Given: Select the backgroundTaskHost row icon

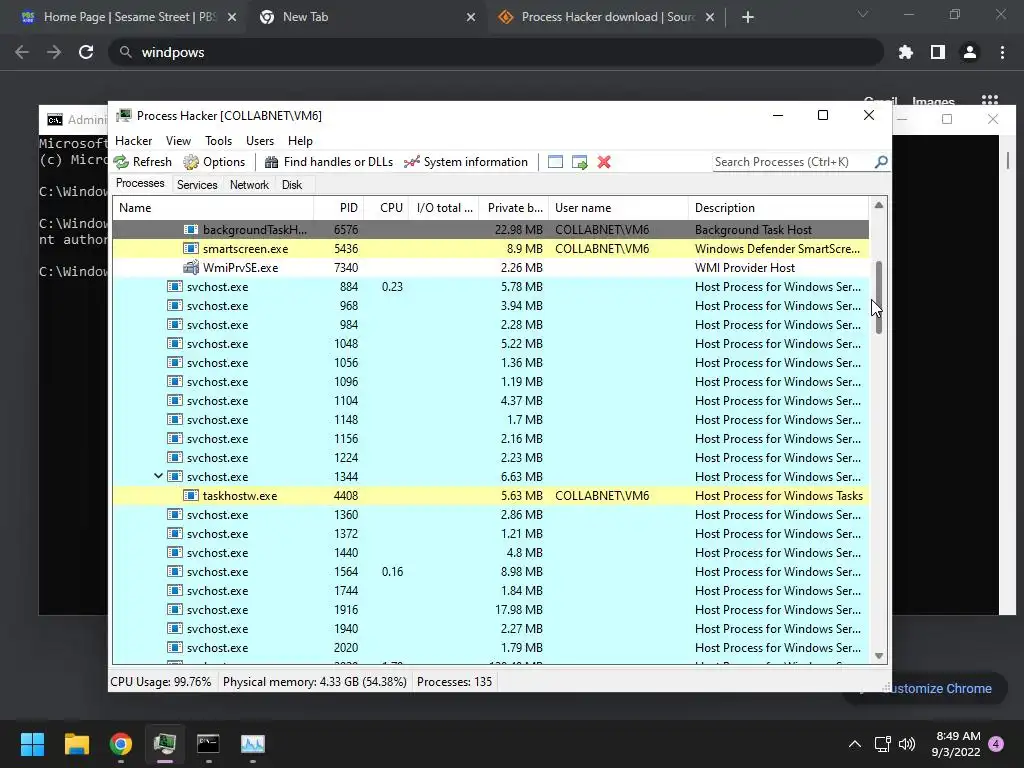Looking at the screenshot, I should 191,229.
